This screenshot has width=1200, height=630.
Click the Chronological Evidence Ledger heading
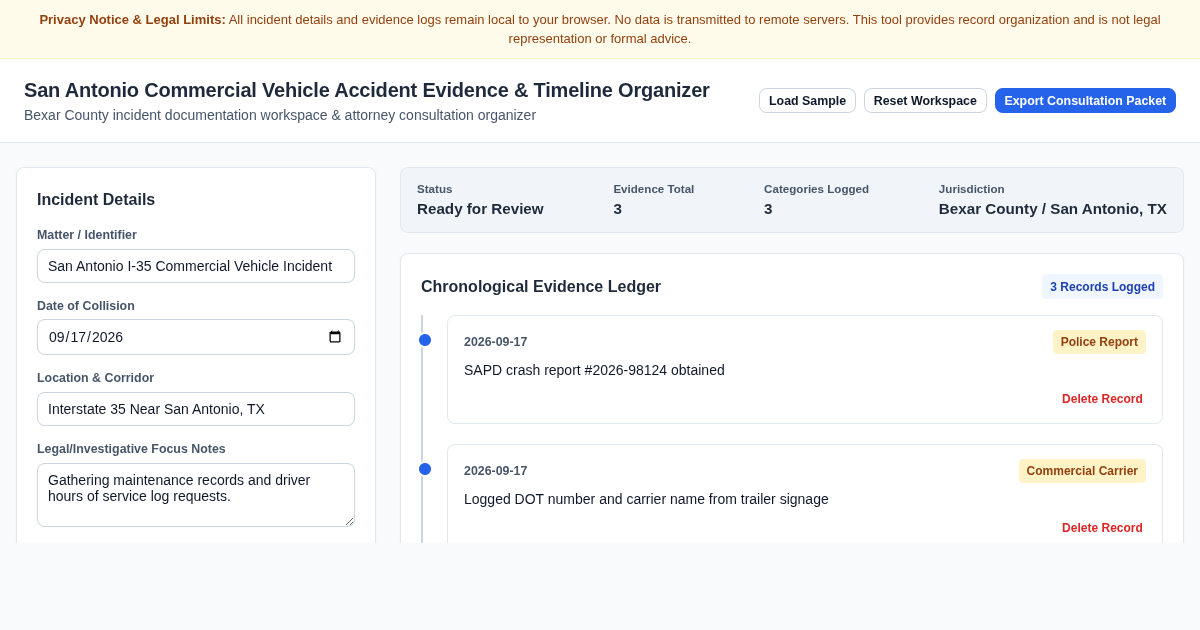(x=541, y=287)
